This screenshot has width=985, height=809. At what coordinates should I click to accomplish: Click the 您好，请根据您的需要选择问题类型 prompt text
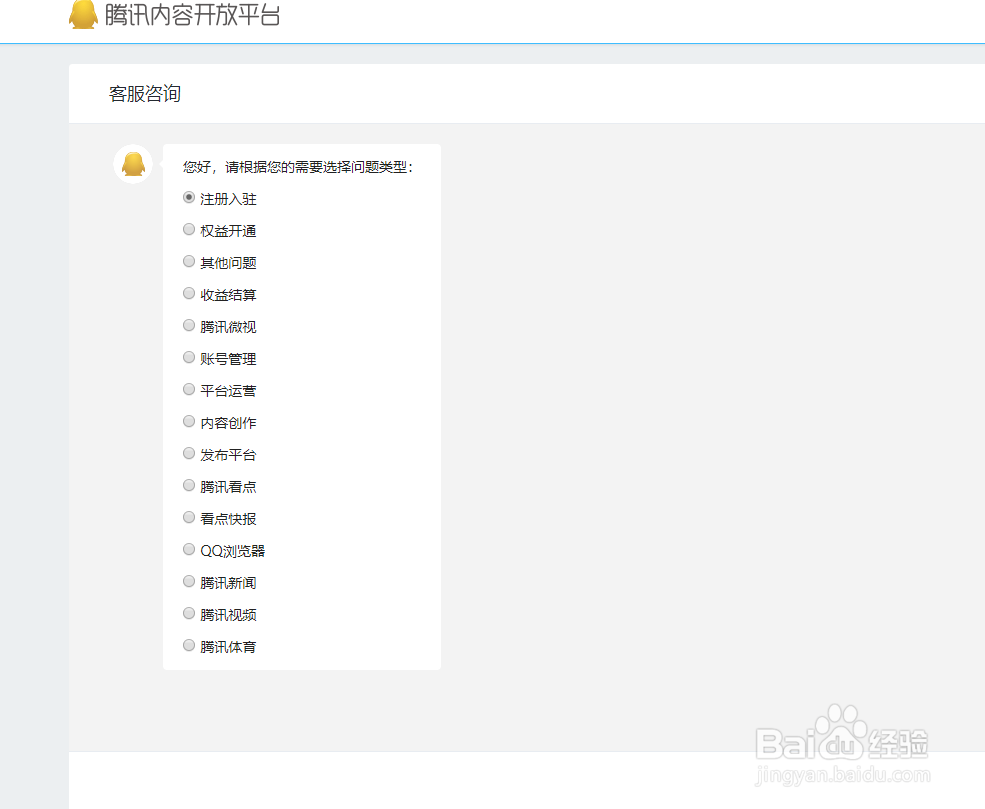pyautogui.click(x=298, y=167)
